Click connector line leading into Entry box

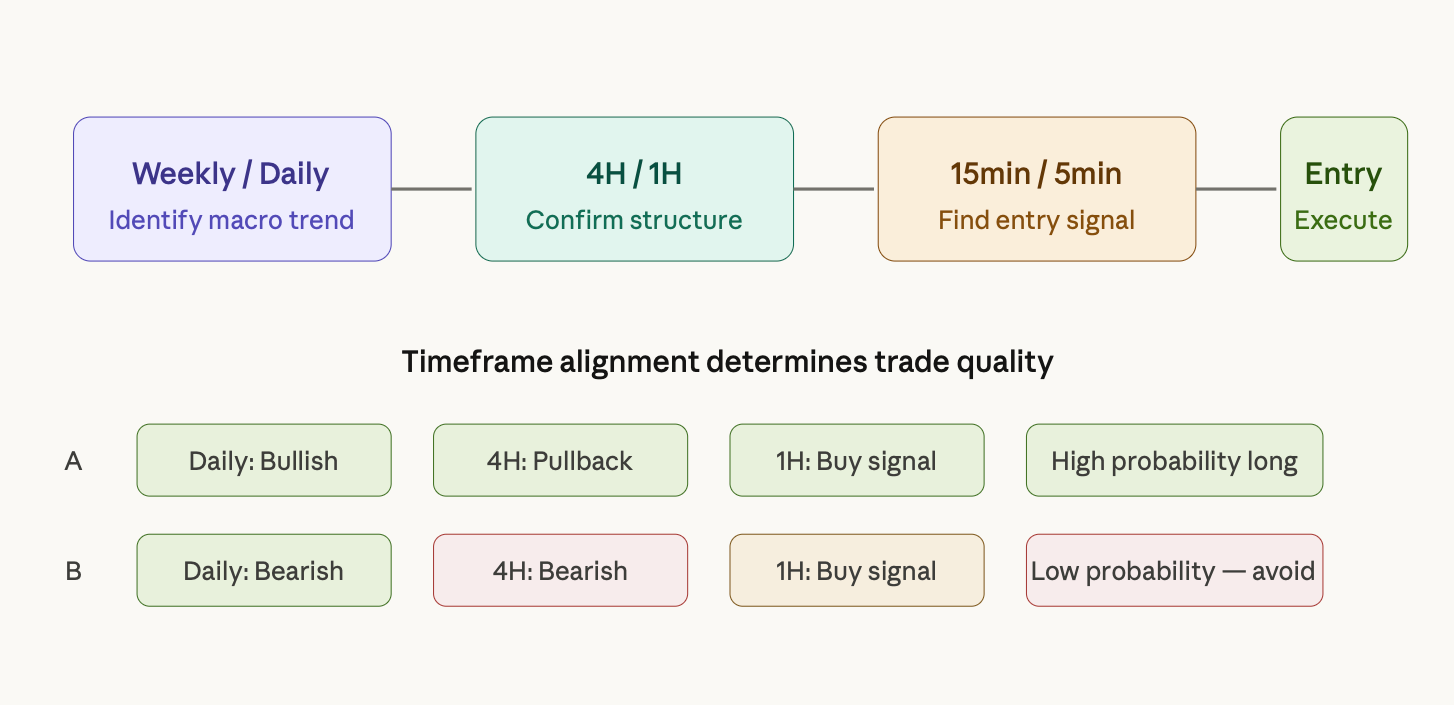click(1237, 189)
